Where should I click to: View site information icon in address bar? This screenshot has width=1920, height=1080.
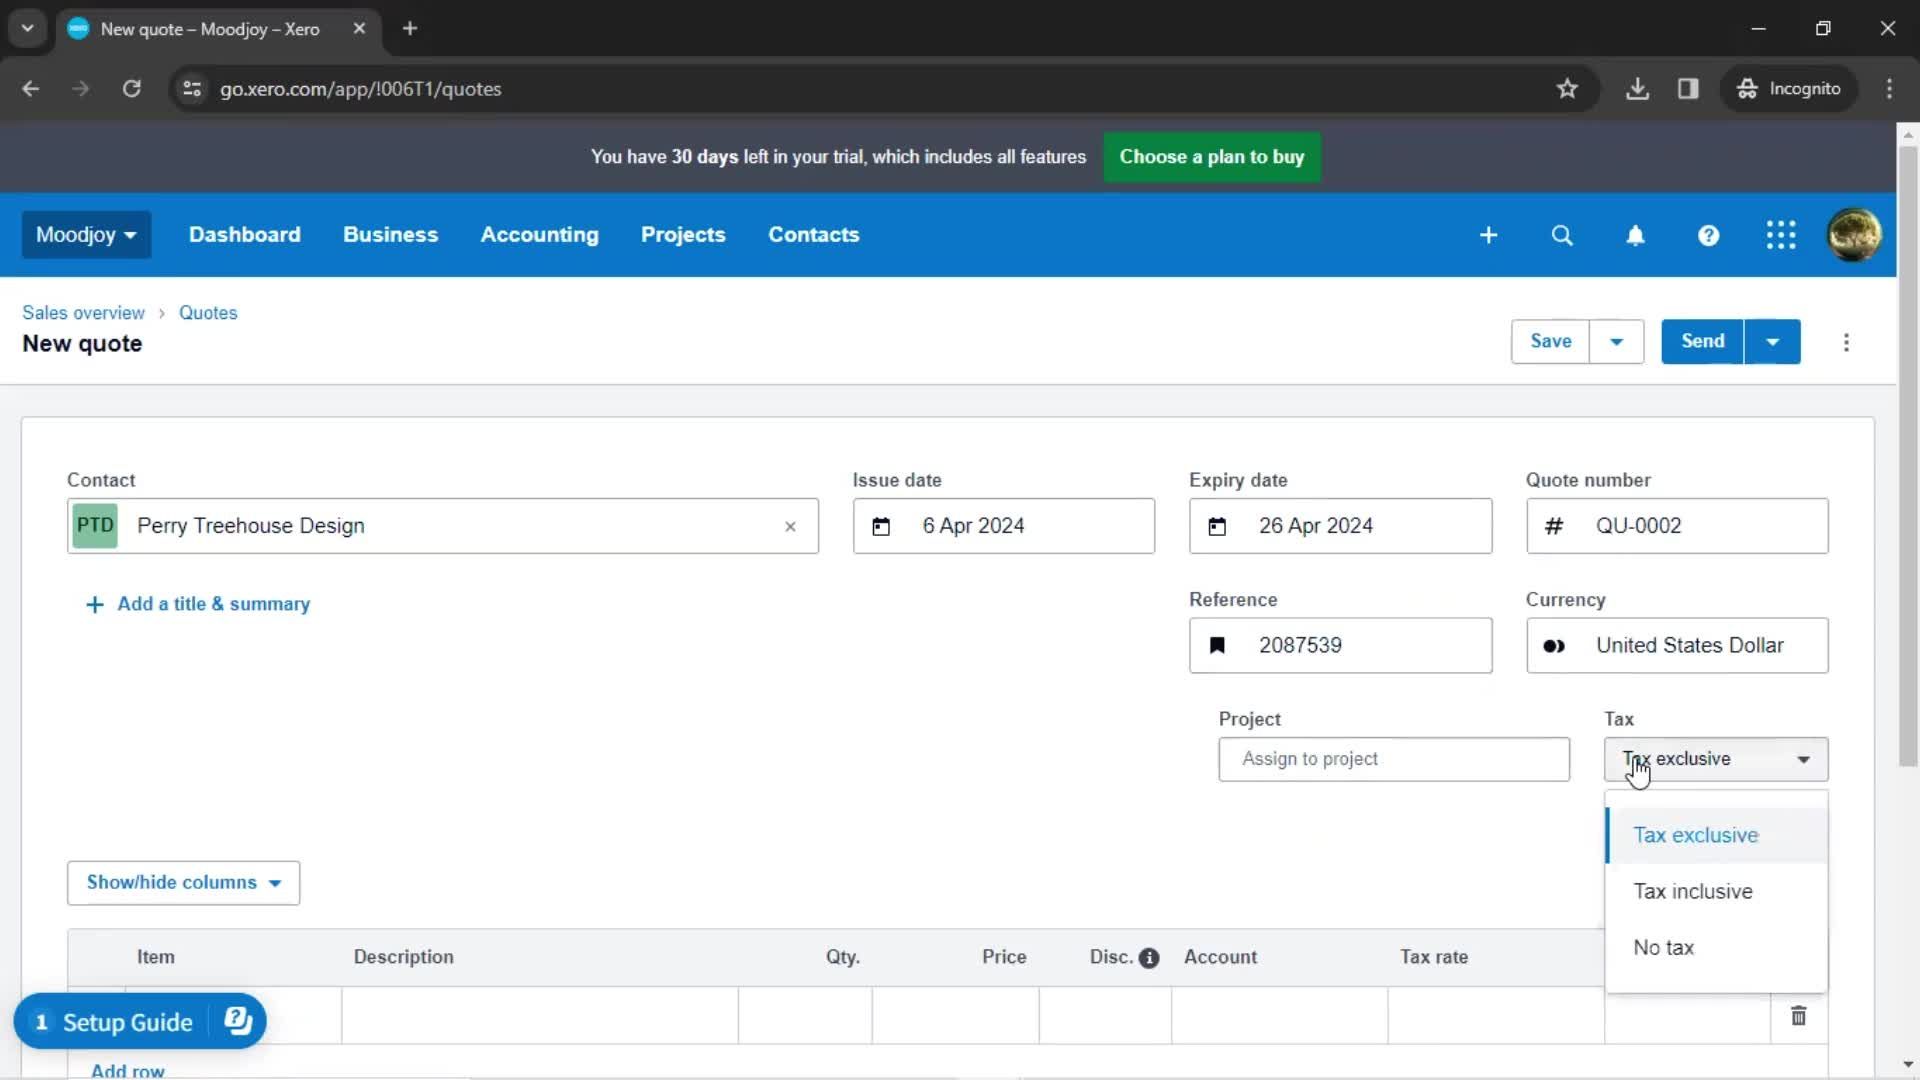[192, 89]
